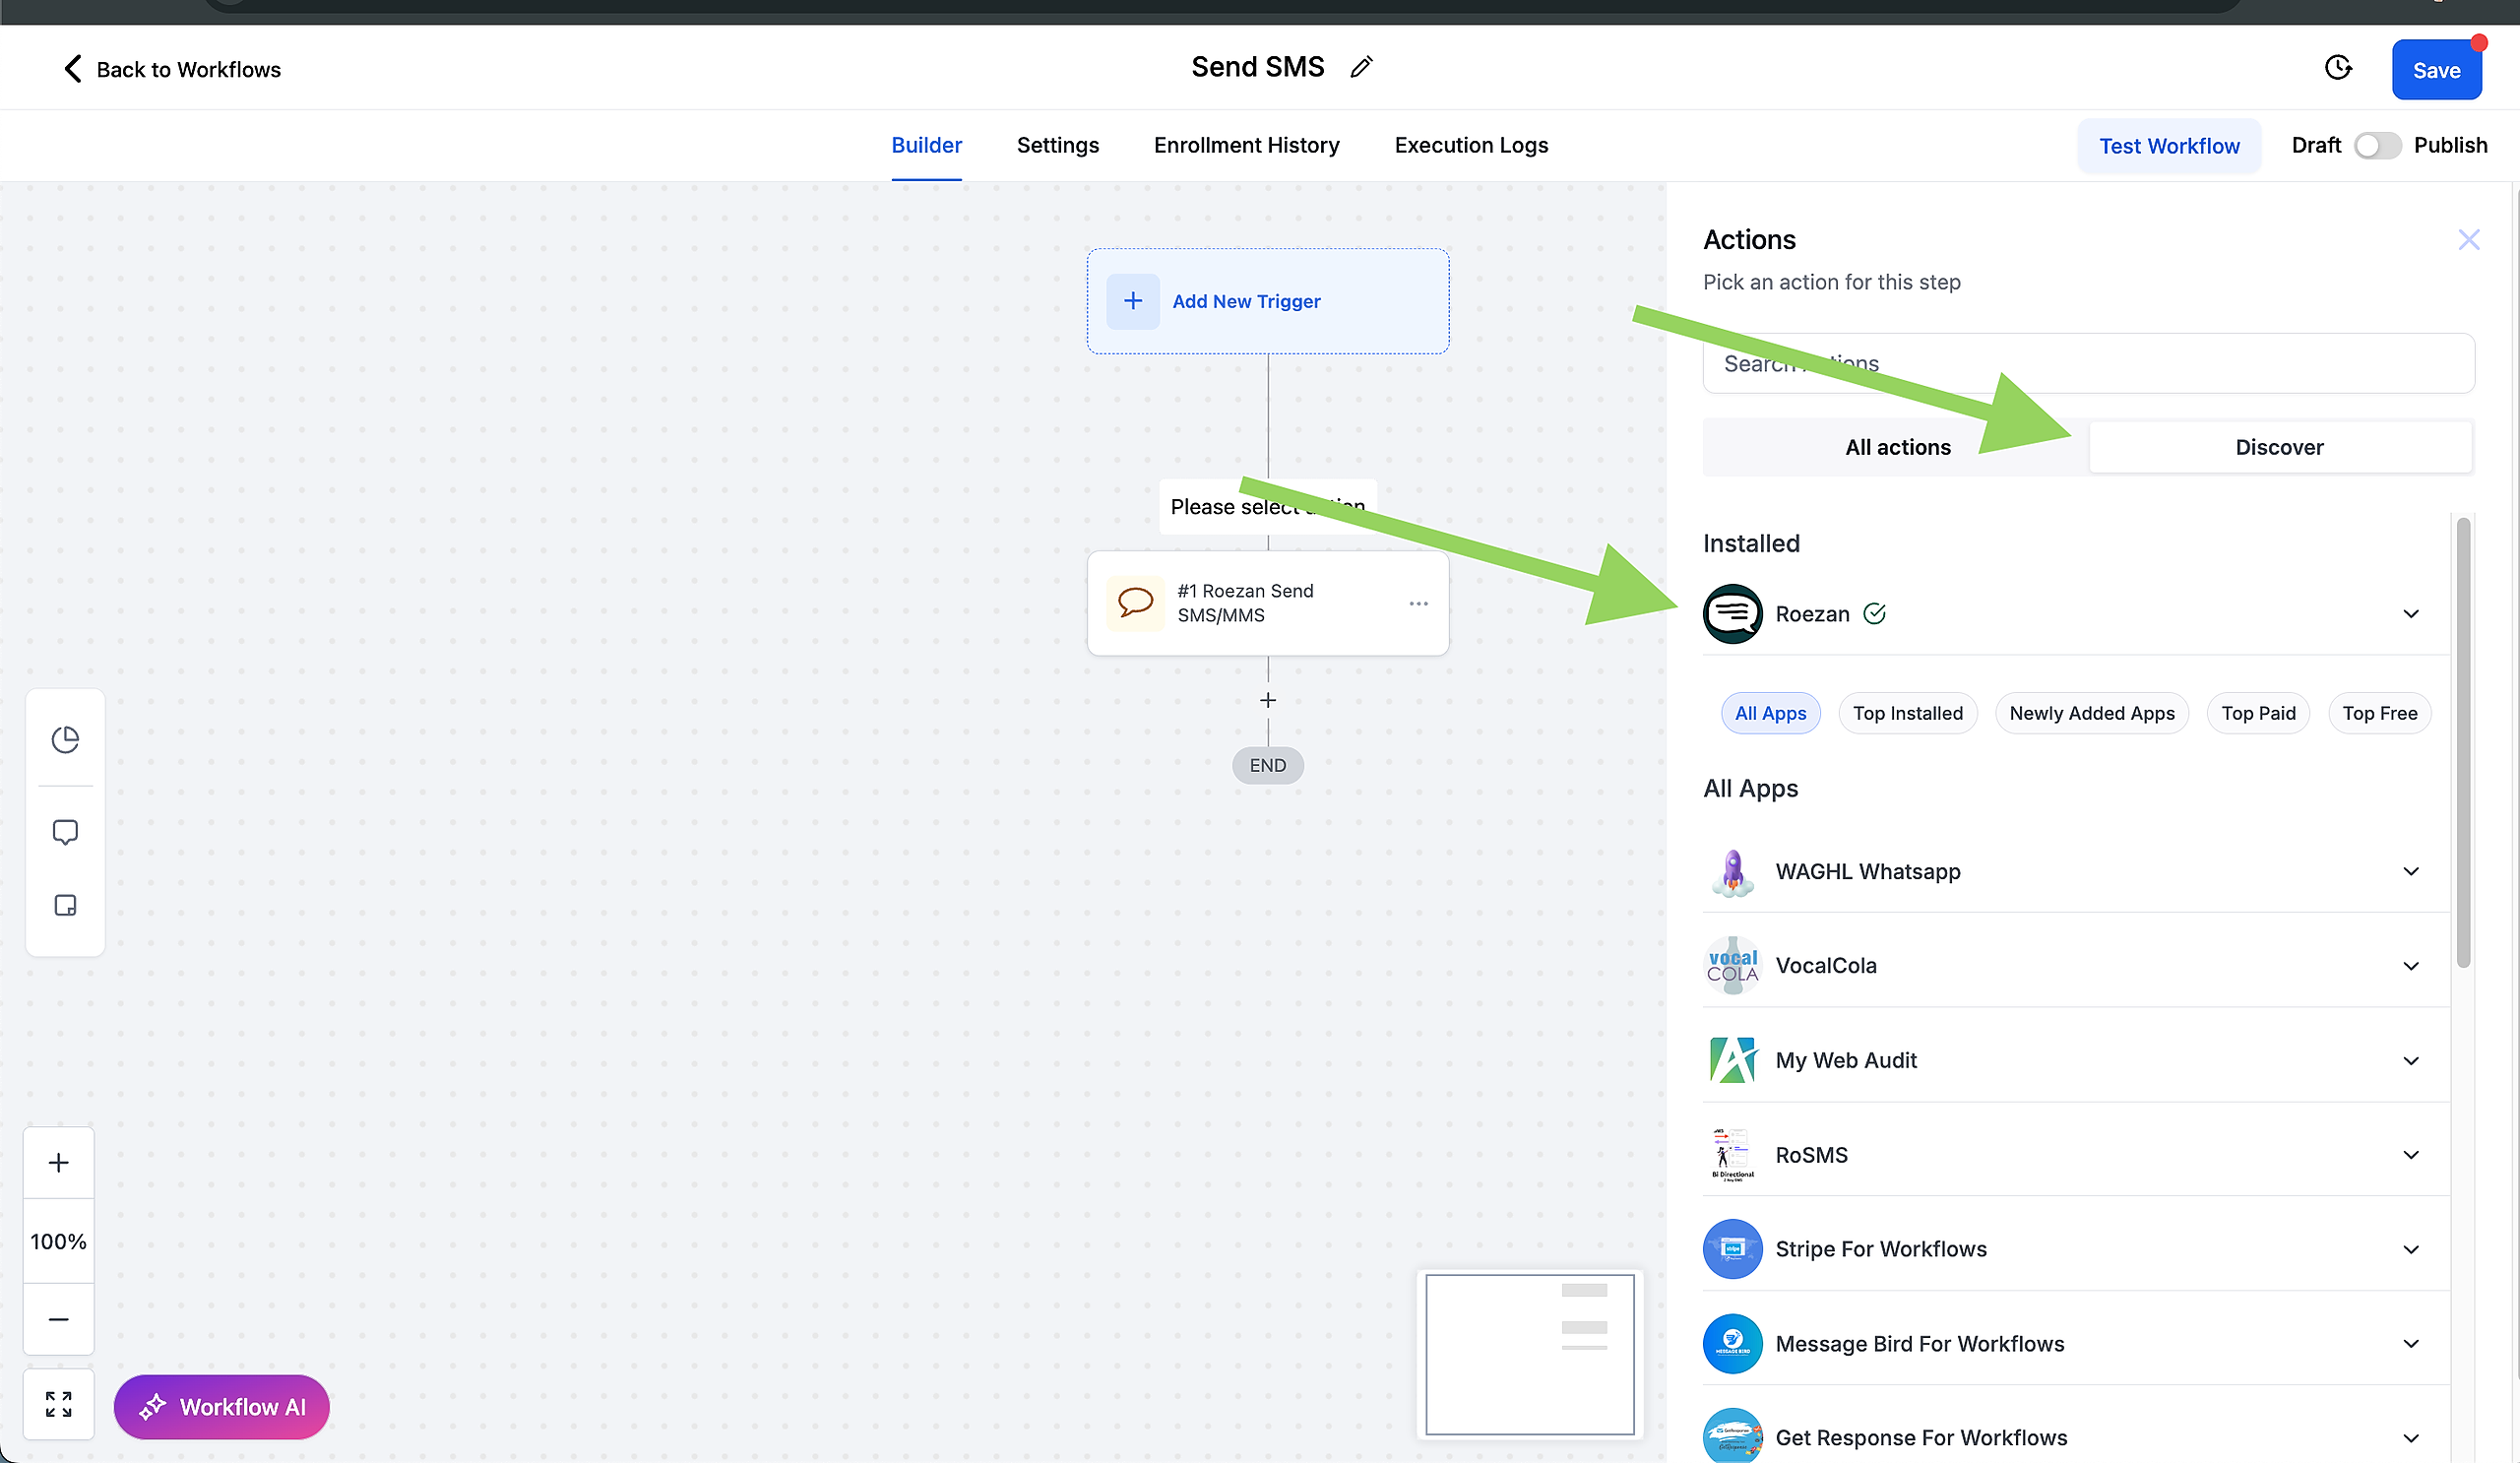Switch to the Execution Logs tab
Viewport: 2520px width, 1463px height.
[x=1471, y=145]
